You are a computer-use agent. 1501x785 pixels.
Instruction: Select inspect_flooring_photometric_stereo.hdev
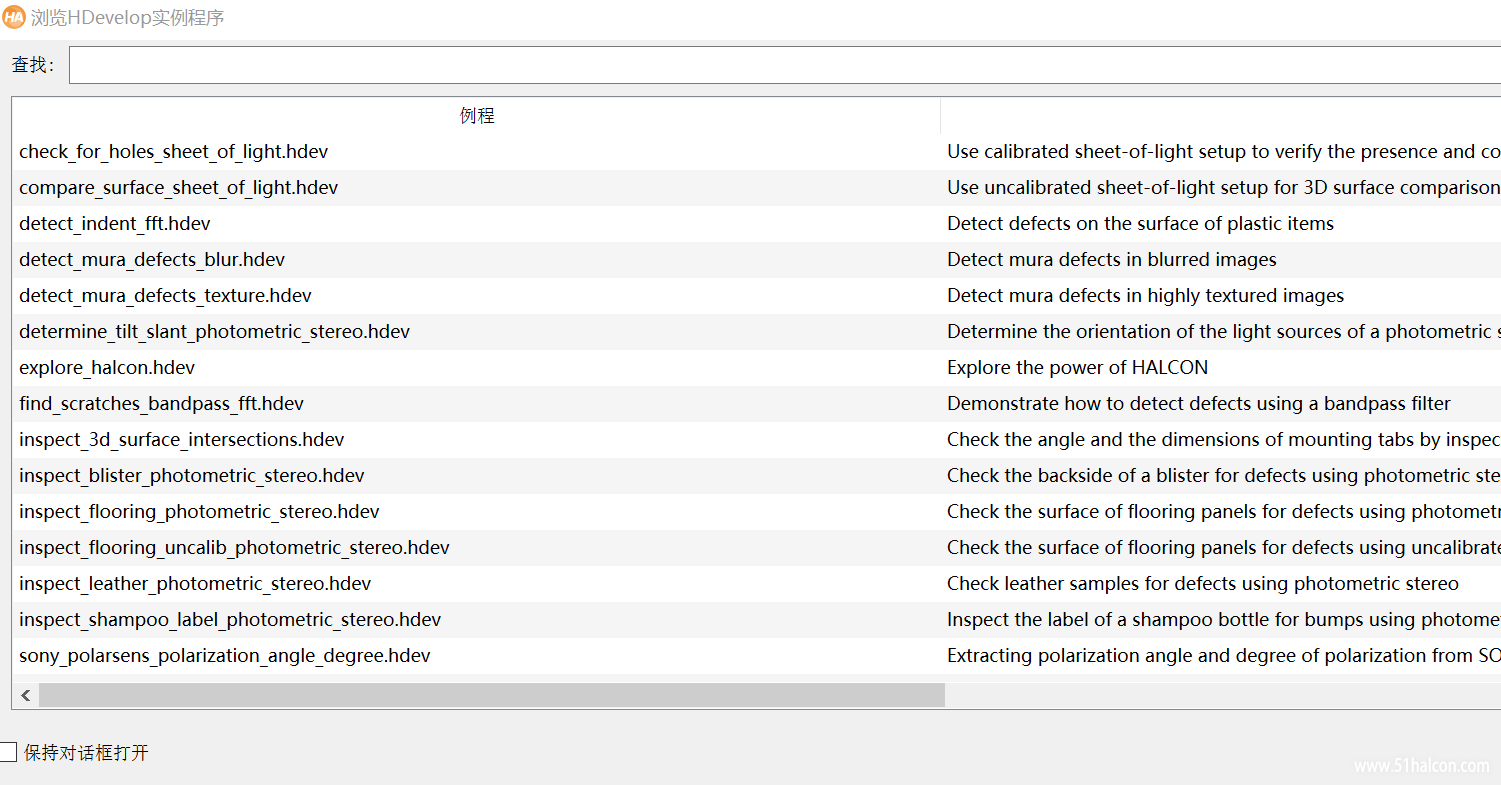pos(200,512)
